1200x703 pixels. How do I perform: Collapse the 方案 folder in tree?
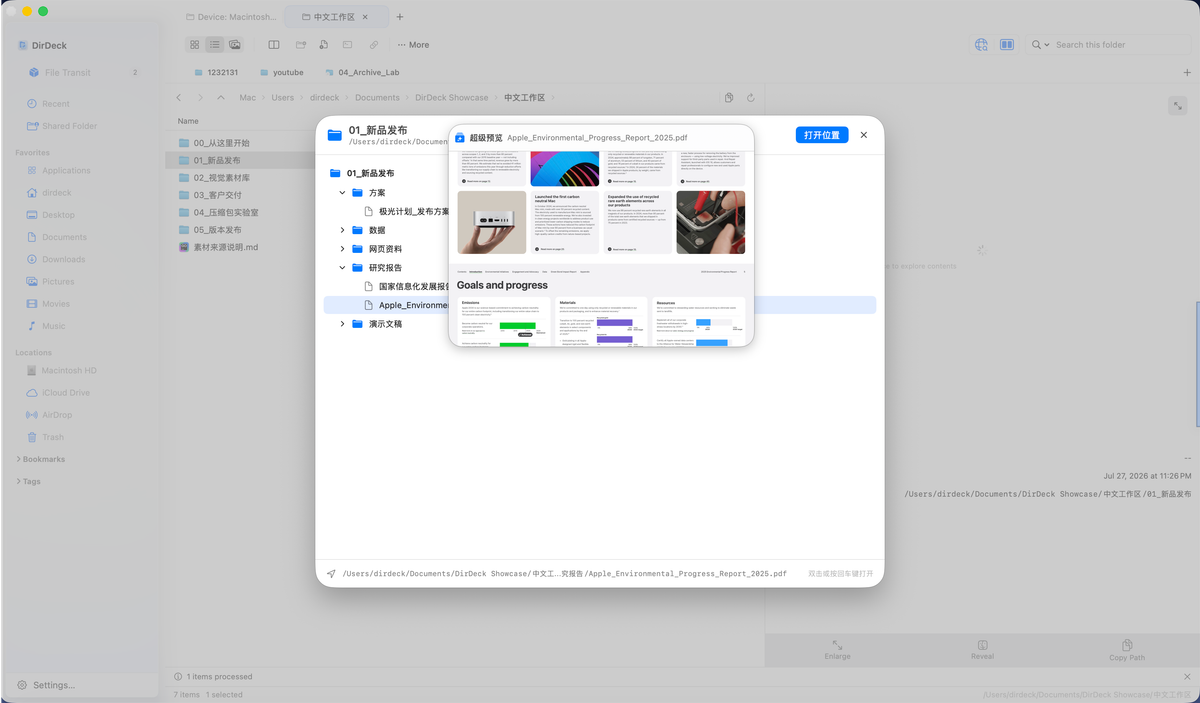click(343, 193)
